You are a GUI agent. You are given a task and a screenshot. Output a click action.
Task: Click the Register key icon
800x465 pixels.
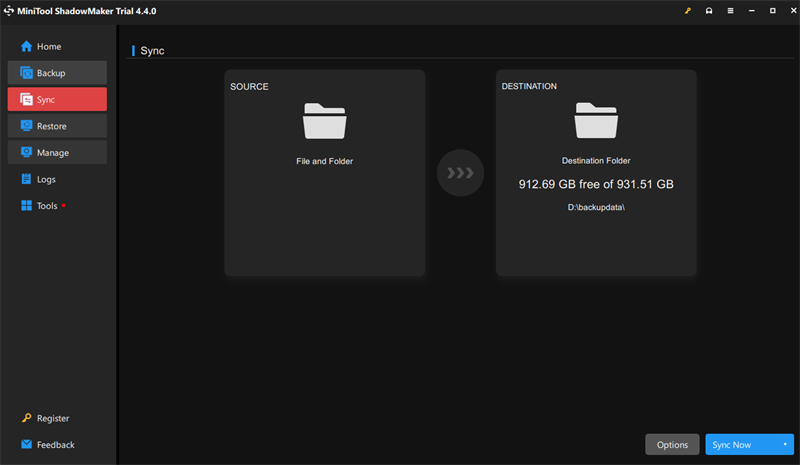[26, 418]
